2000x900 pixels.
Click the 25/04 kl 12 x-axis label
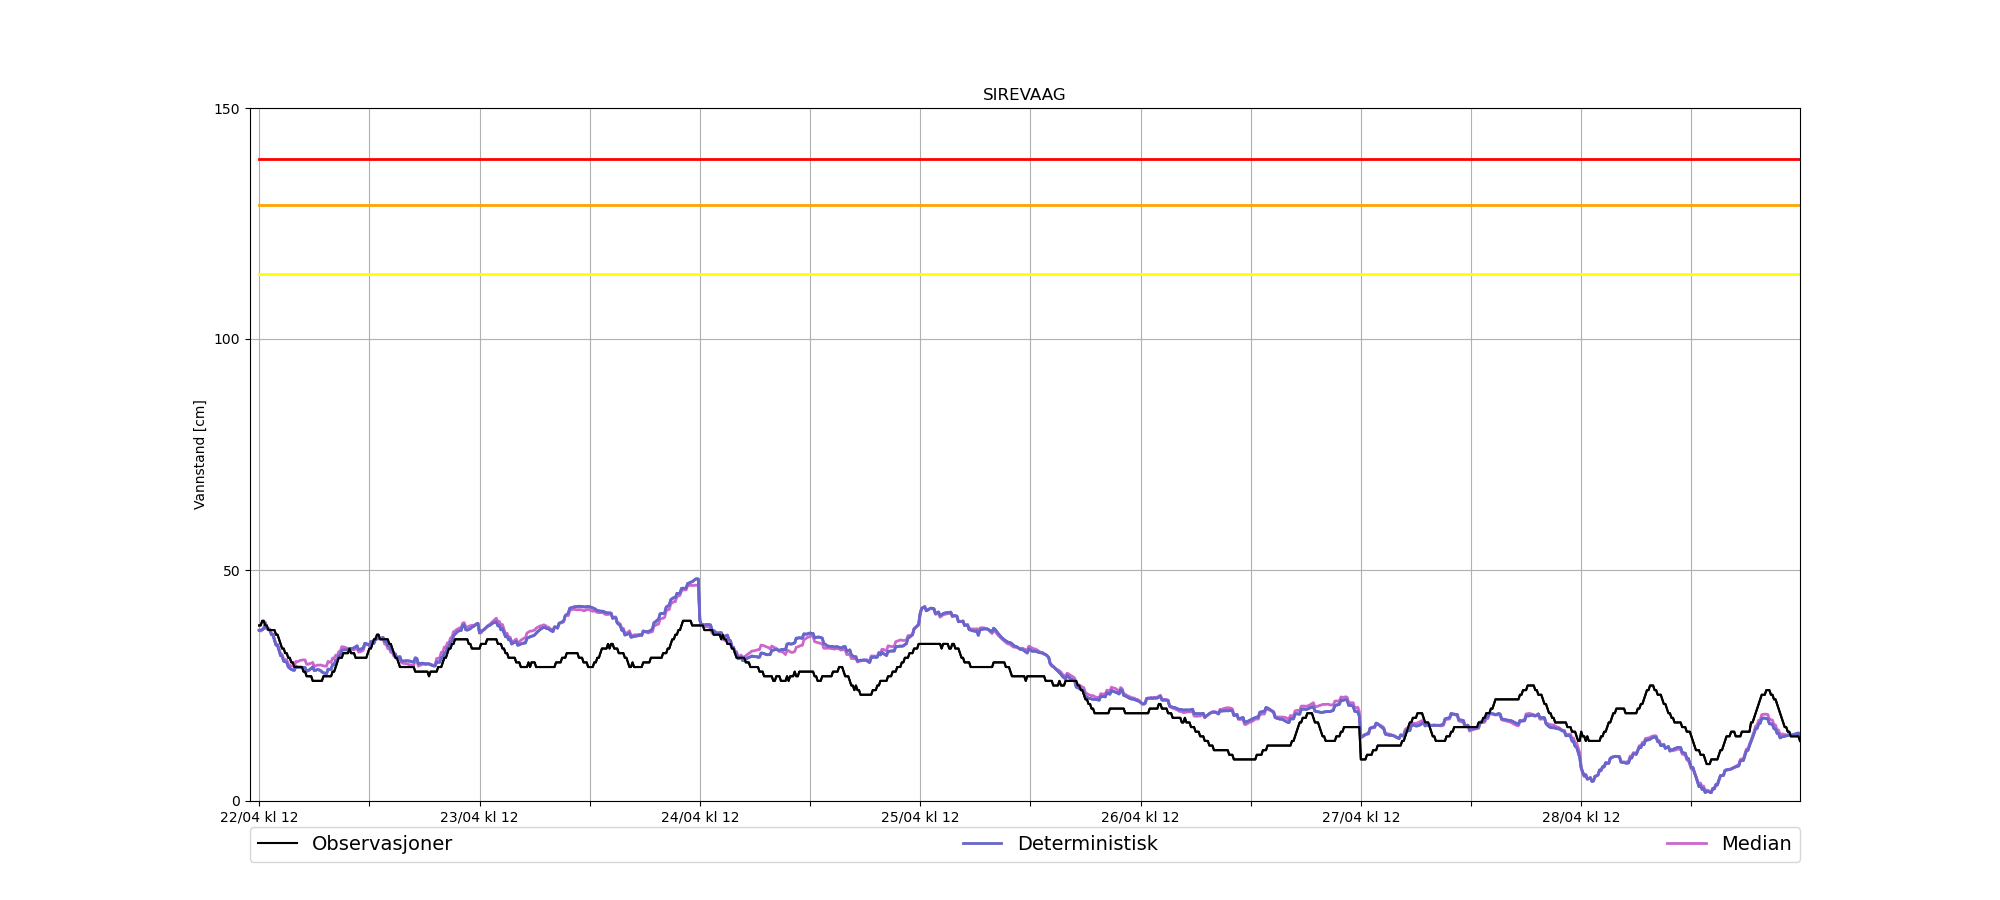920,817
